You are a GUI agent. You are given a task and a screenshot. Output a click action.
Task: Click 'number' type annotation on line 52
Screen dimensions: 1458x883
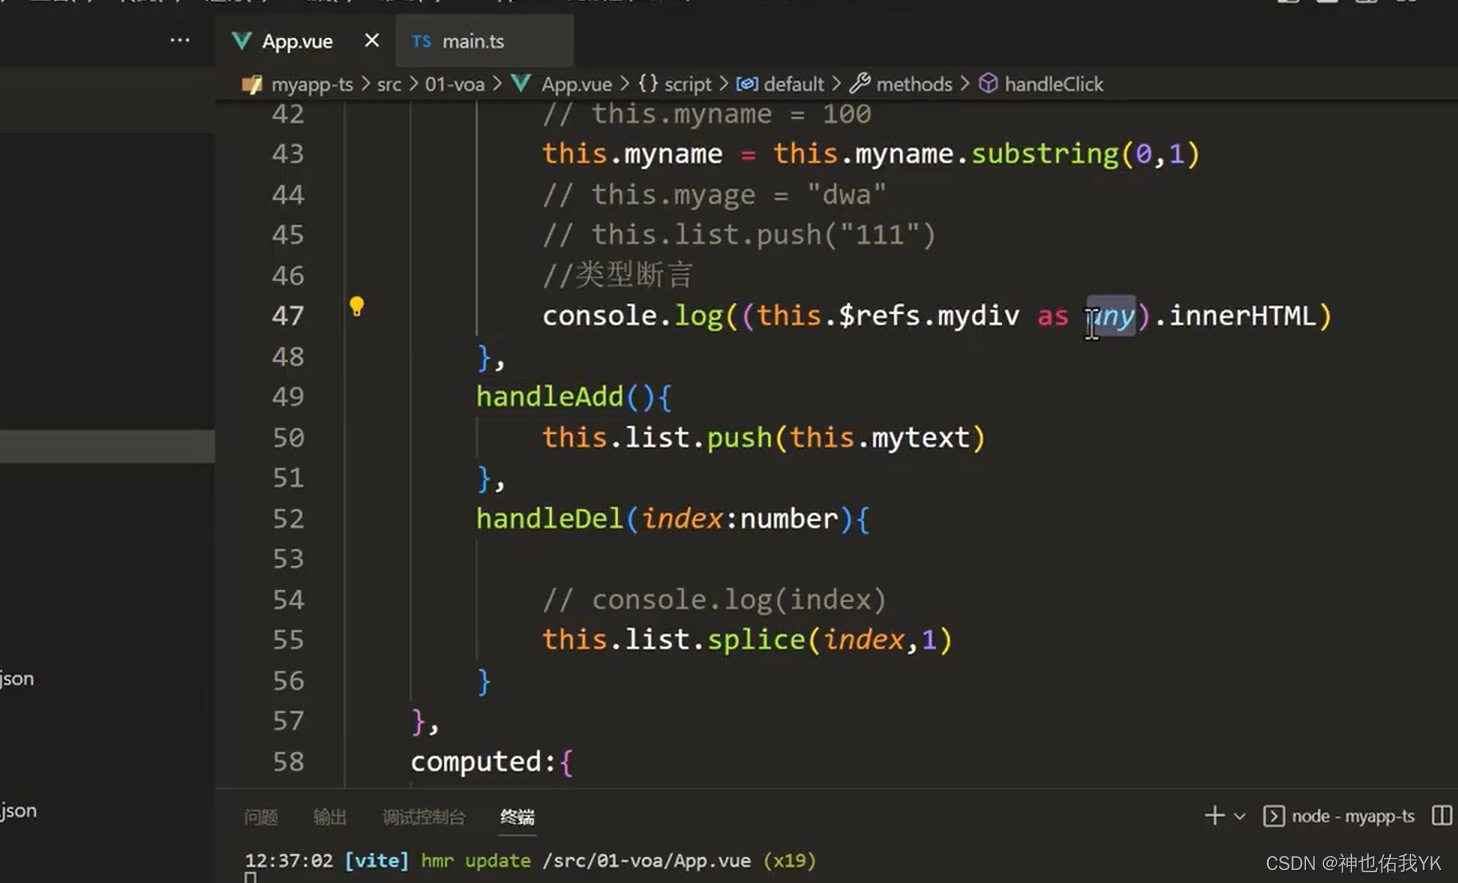coord(789,519)
